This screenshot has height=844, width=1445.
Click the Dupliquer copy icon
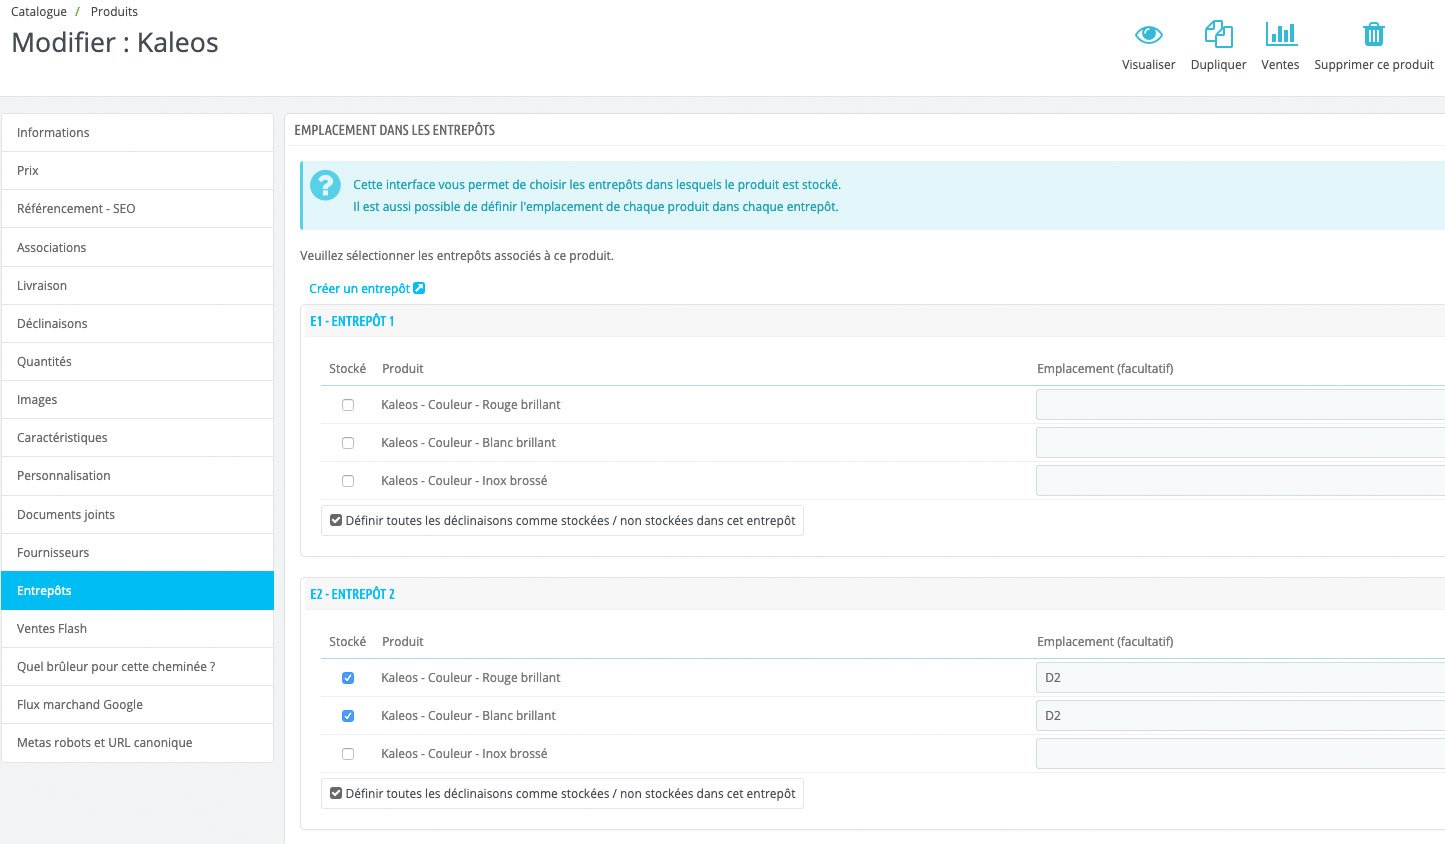pos(1218,34)
